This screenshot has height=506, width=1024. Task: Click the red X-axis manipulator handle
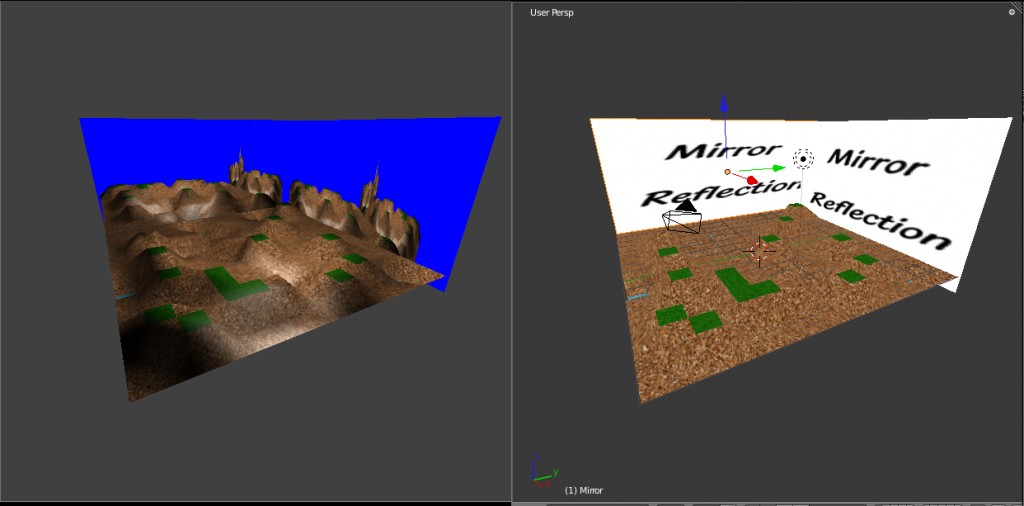coord(751,180)
